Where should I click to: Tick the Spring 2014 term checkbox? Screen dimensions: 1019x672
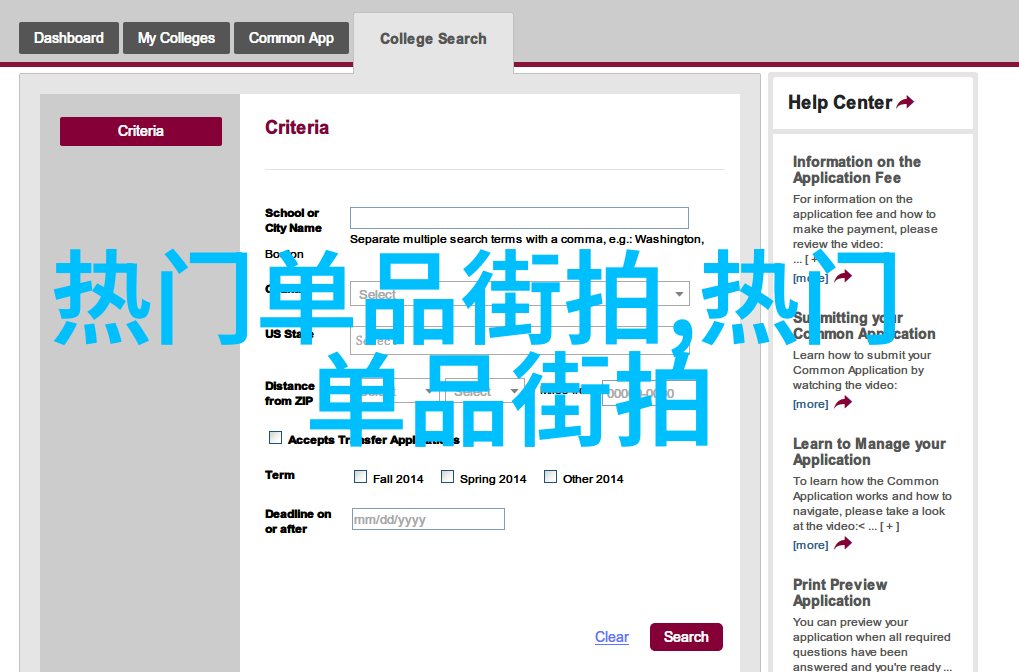[448, 477]
